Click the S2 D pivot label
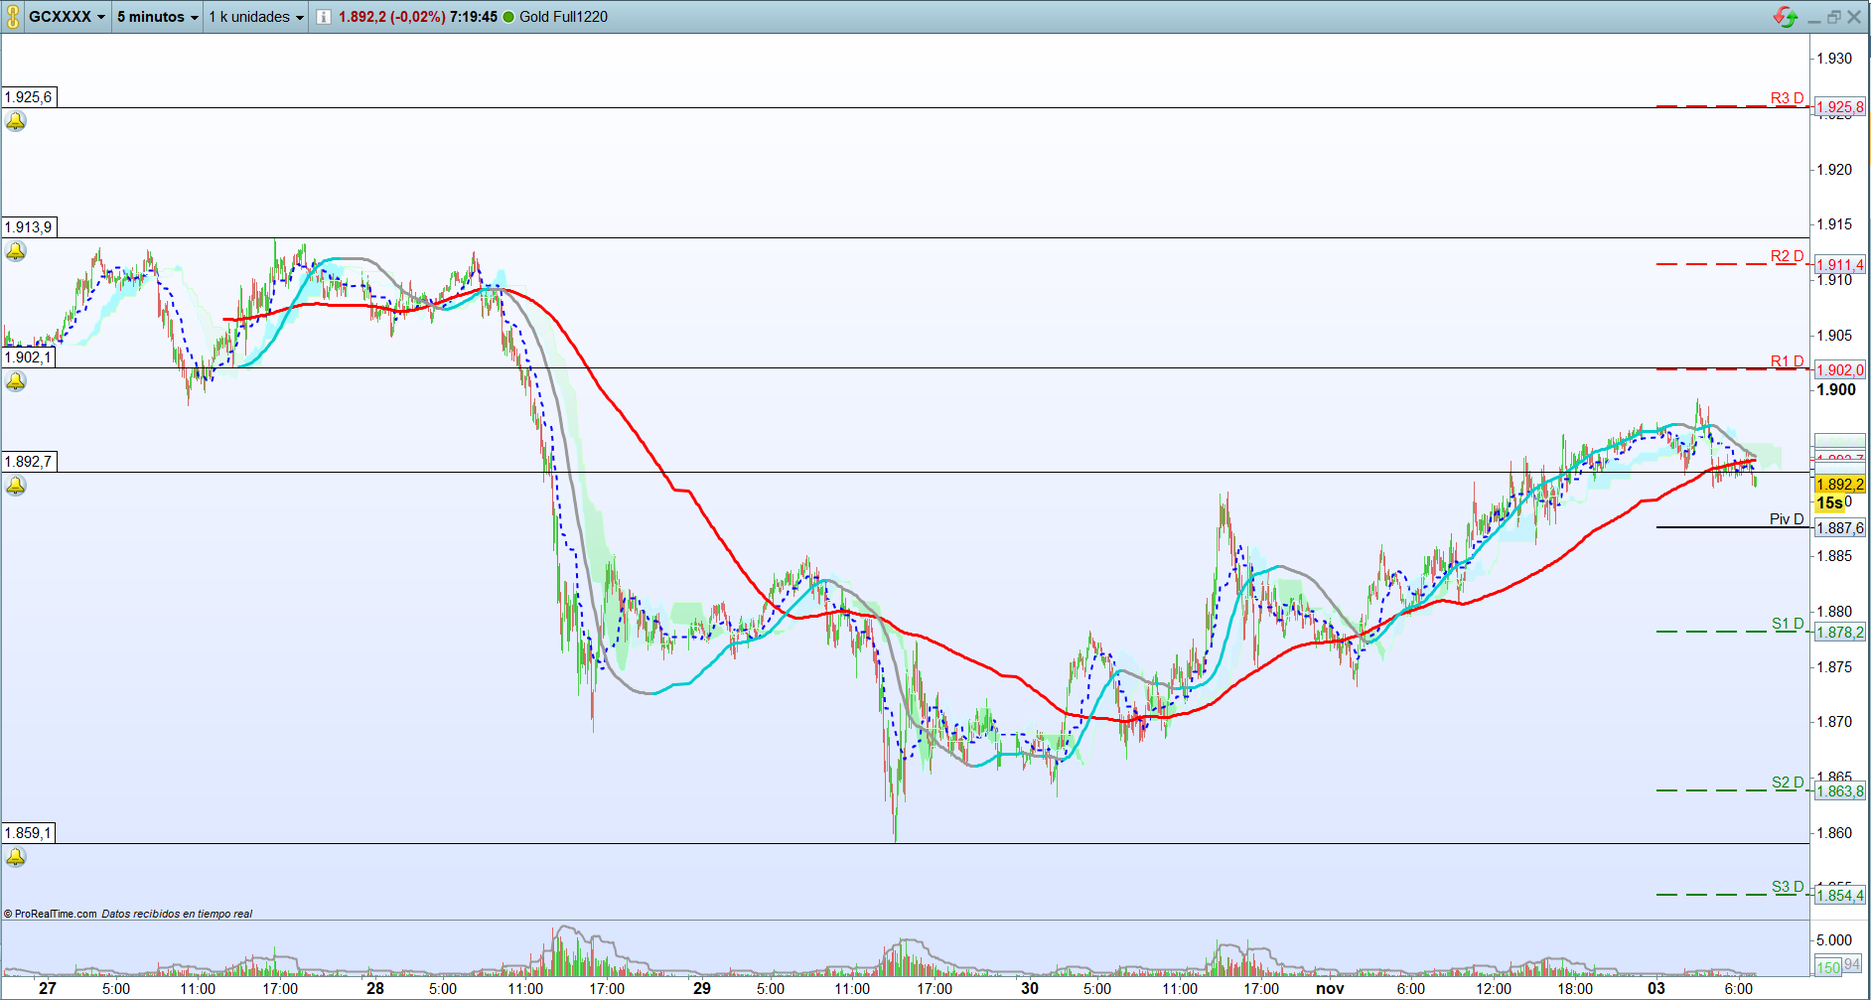 [1788, 783]
